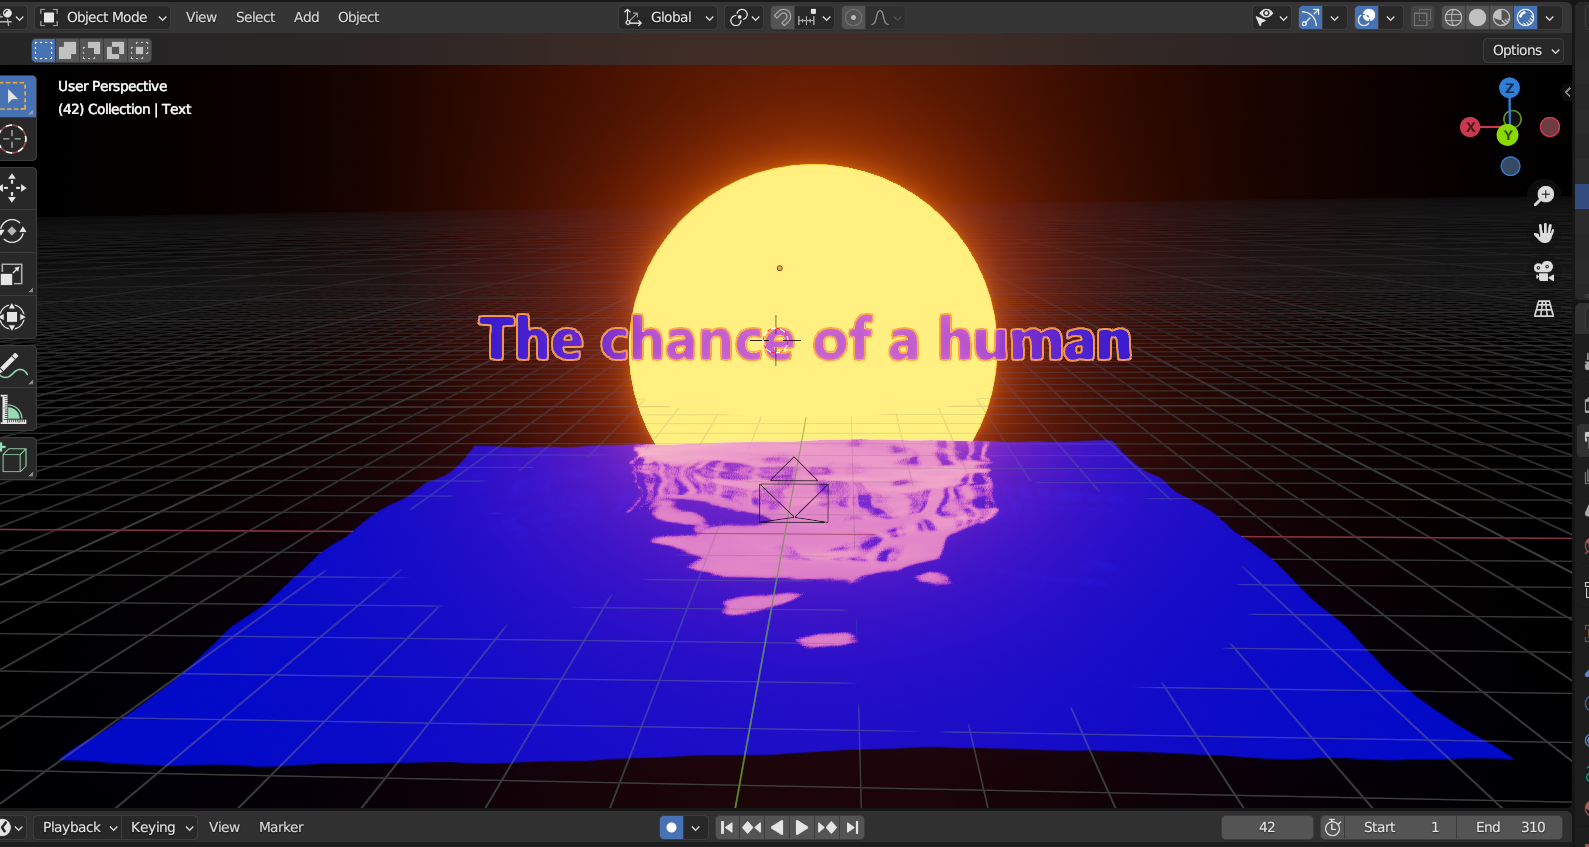The width and height of the screenshot is (1589, 847).
Task: Activate the 3D Cursor tool
Action: click(15, 139)
